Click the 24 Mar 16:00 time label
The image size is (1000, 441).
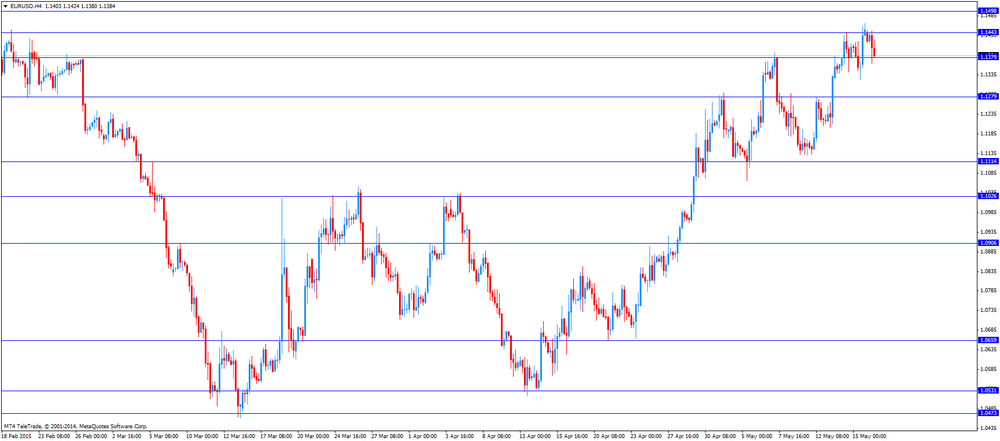[x=351, y=436]
